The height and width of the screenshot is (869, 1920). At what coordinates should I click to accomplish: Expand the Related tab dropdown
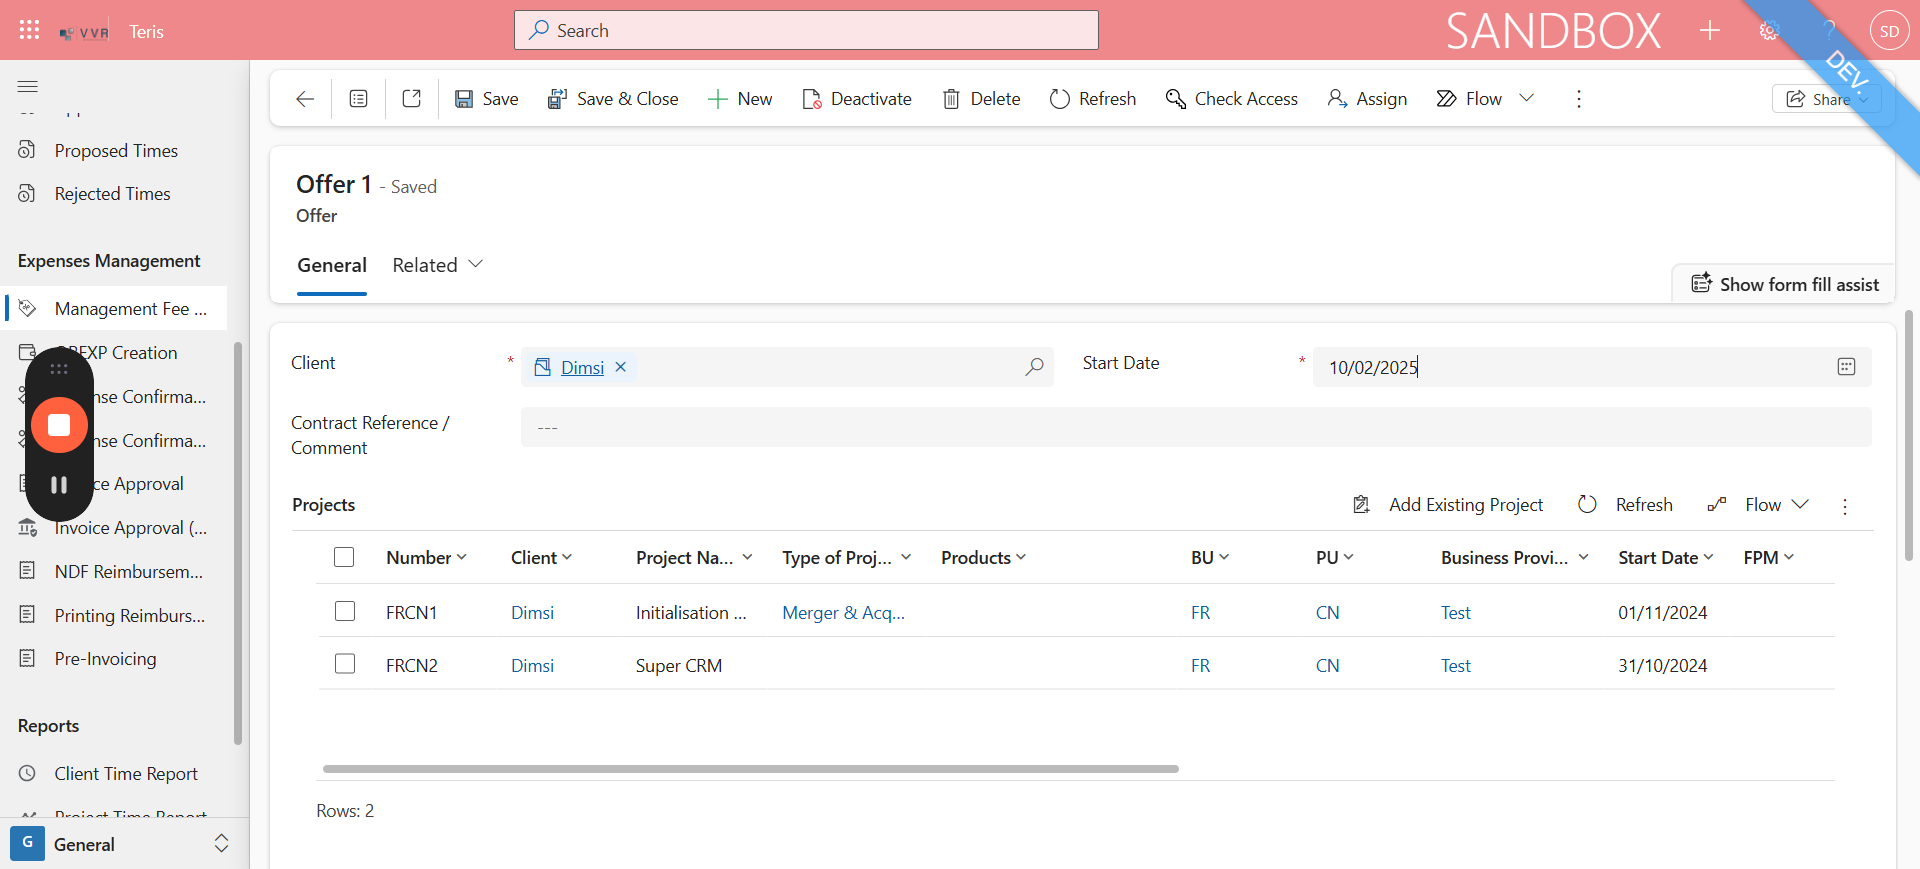[x=437, y=265]
